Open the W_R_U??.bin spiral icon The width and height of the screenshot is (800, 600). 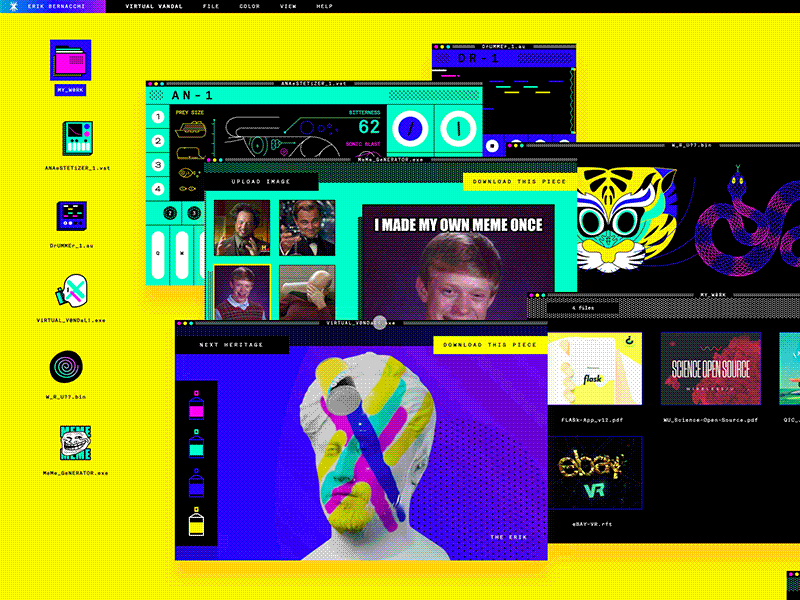[66, 366]
